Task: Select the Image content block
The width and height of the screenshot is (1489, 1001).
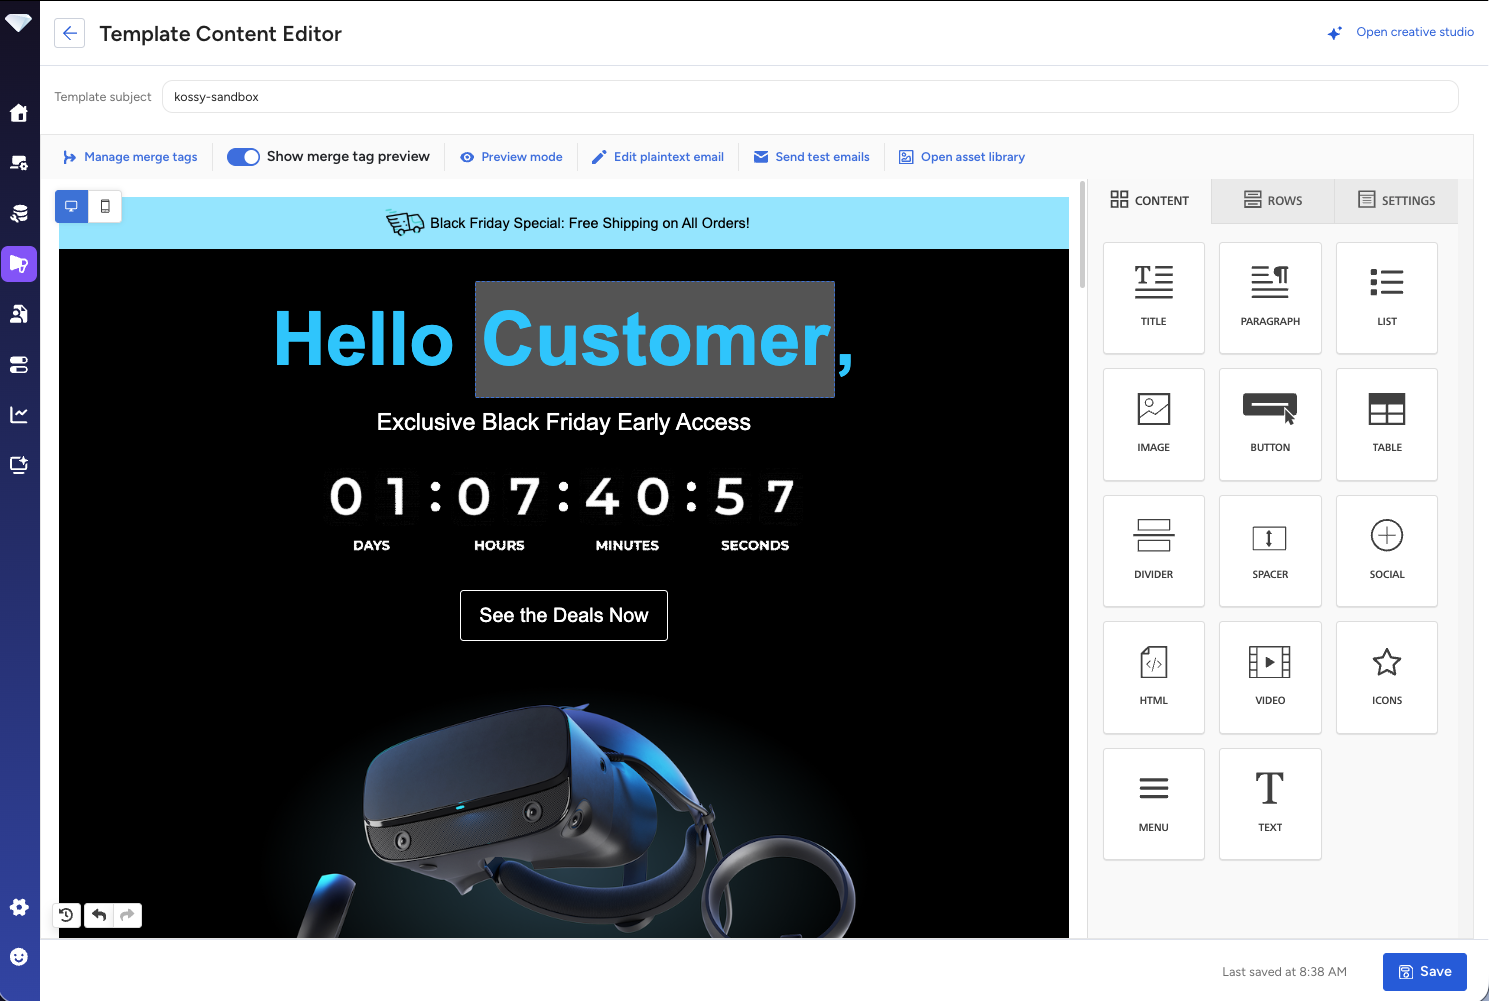Action: (x=1154, y=424)
